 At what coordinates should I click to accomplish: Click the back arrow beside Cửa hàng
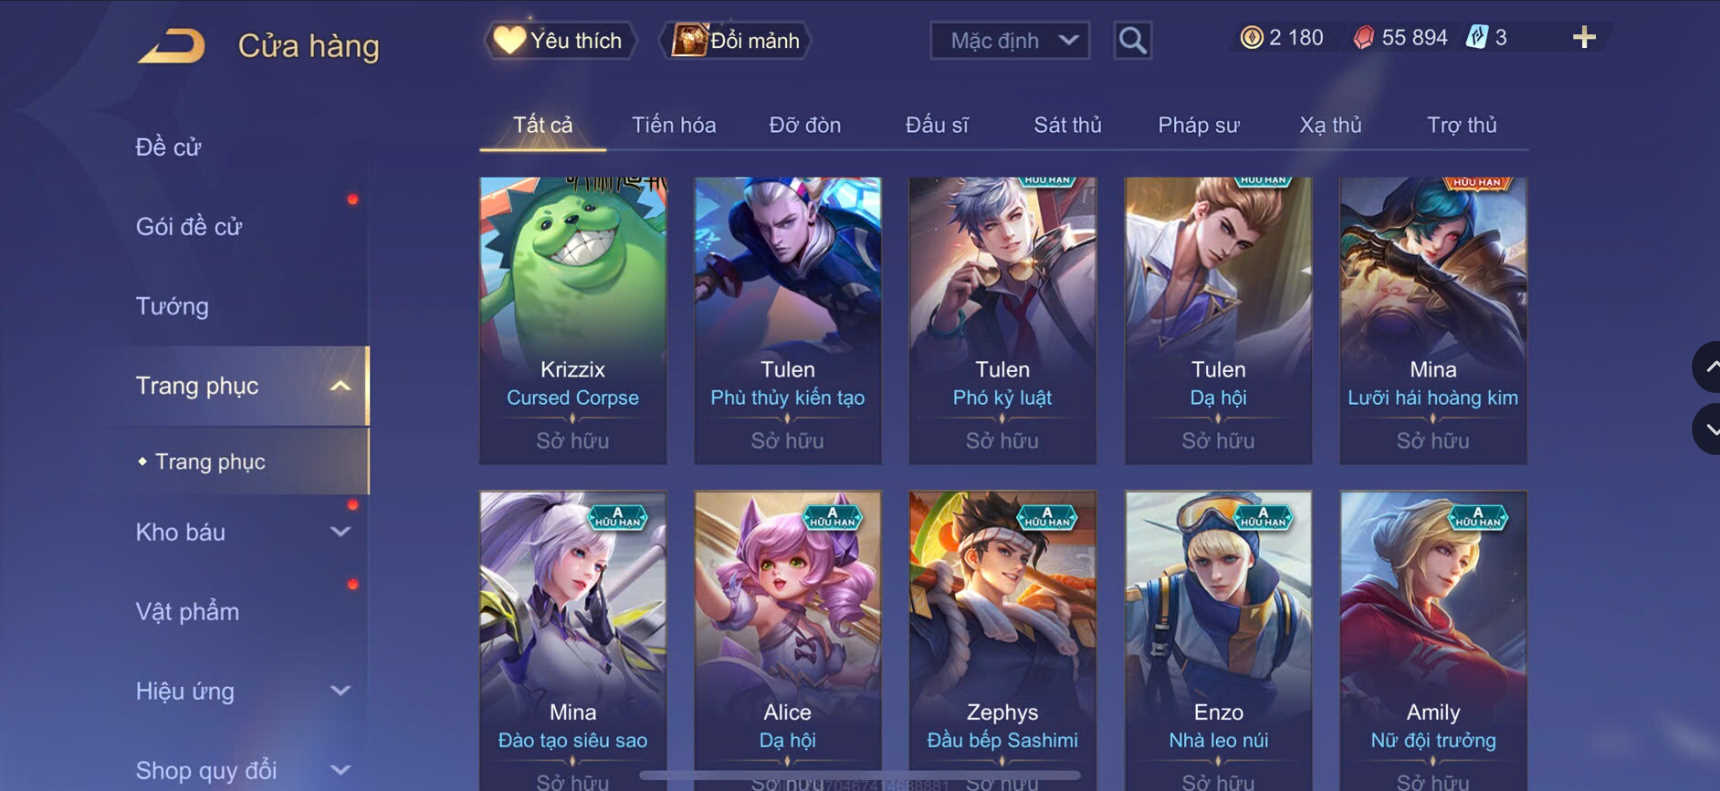[x=172, y=46]
